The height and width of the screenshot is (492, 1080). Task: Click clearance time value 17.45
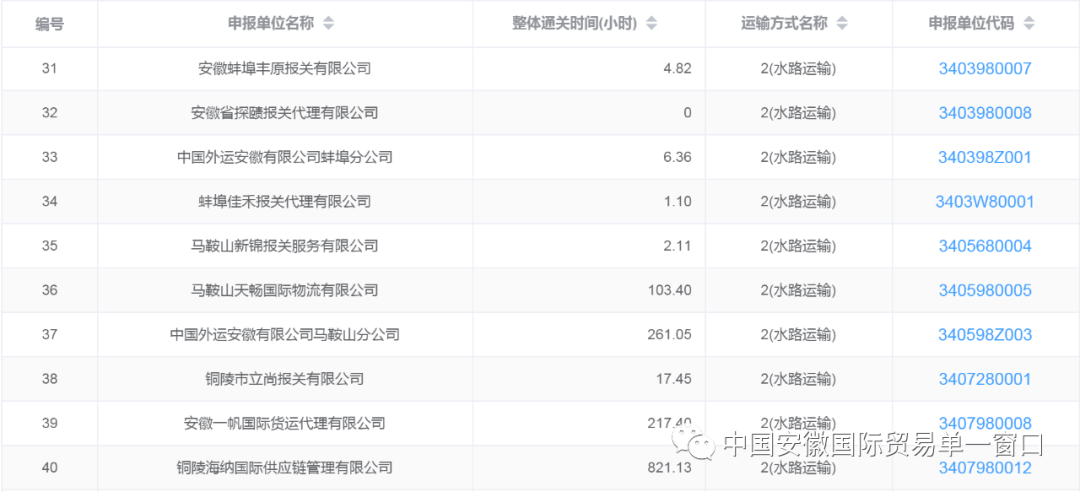point(675,379)
